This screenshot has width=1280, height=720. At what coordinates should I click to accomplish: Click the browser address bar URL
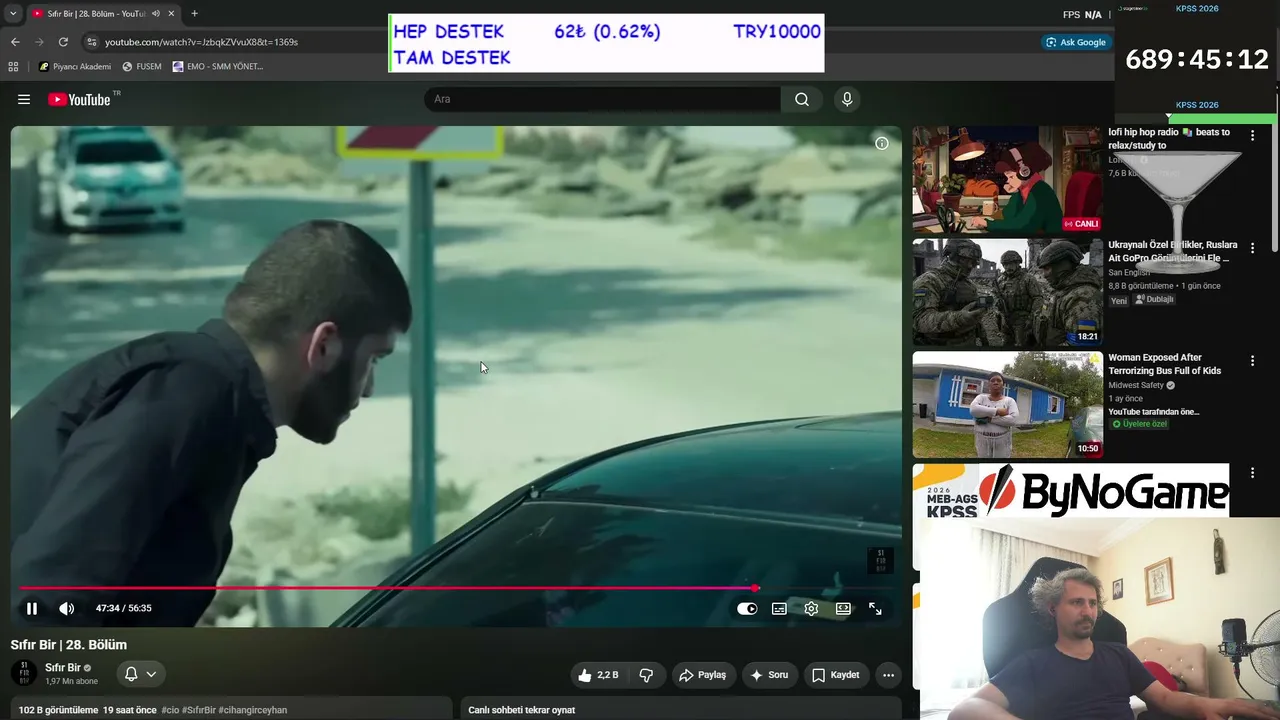point(202,42)
